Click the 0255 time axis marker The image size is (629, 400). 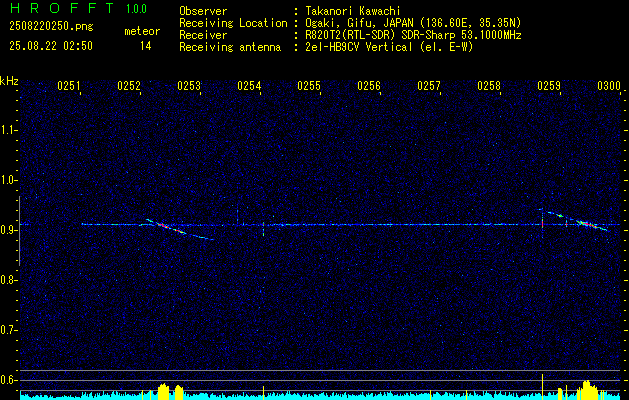pos(309,86)
